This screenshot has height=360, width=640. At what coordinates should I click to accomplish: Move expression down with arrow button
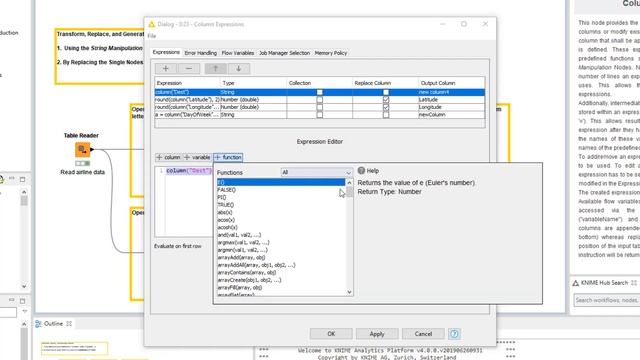click(238, 69)
